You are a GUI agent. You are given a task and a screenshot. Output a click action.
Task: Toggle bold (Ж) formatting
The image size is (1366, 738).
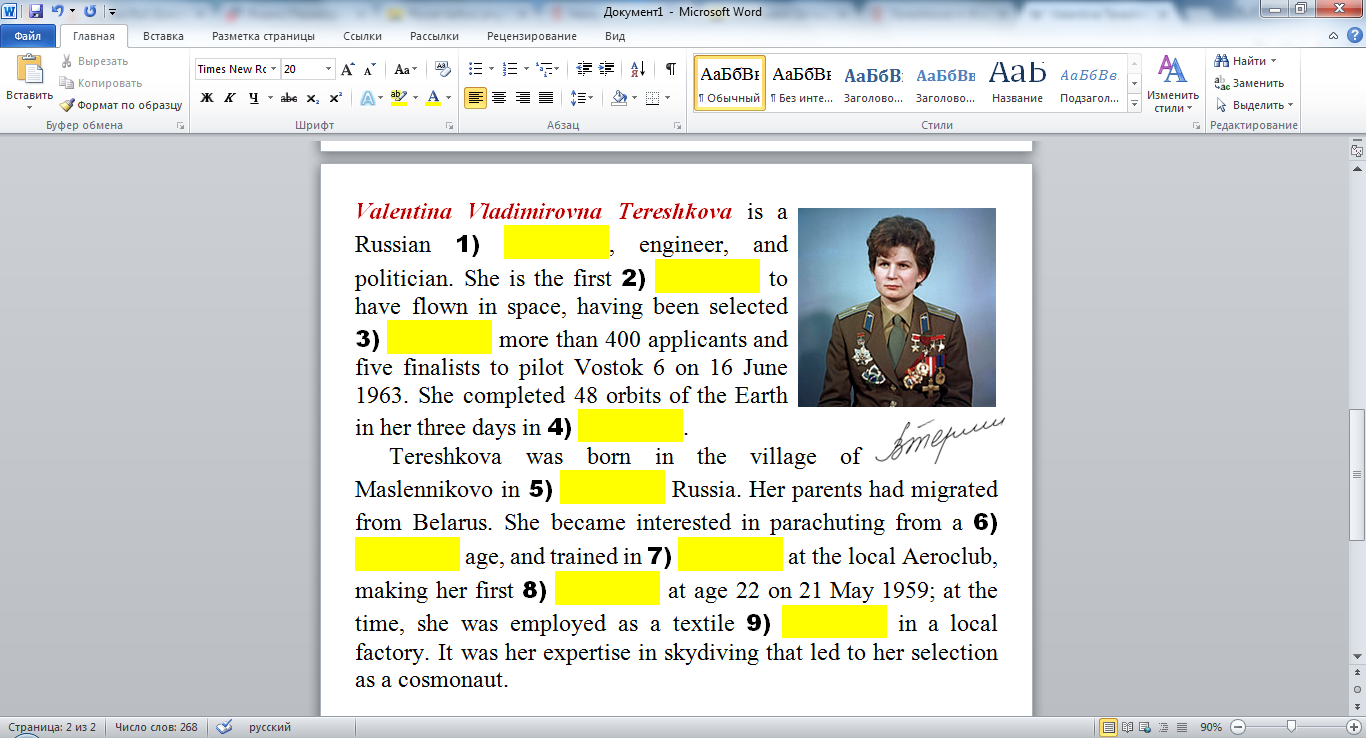(x=207, y=98)
